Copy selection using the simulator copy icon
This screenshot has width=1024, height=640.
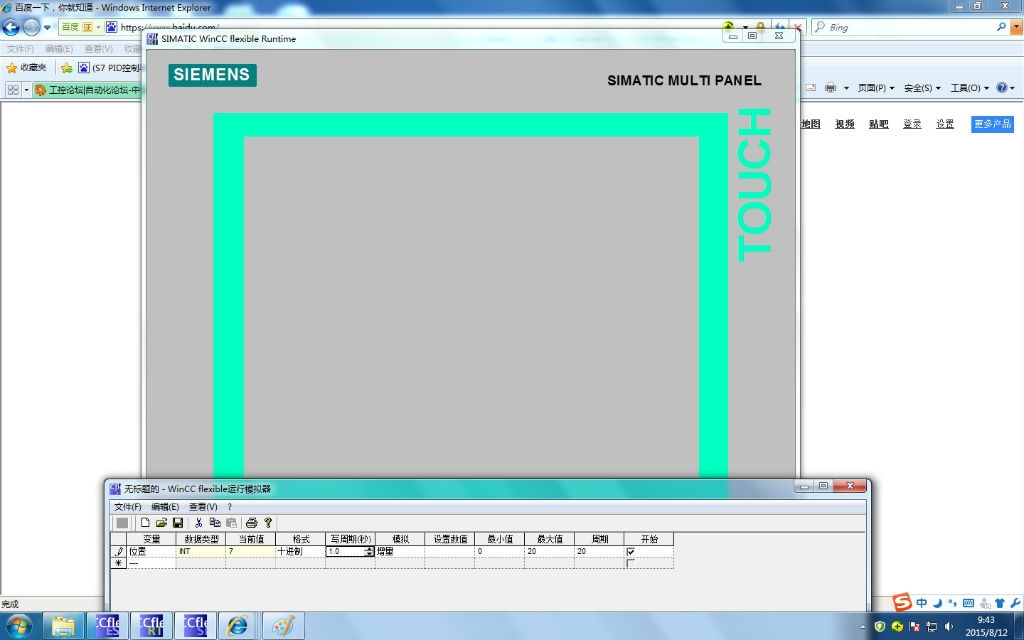point(215,522)
